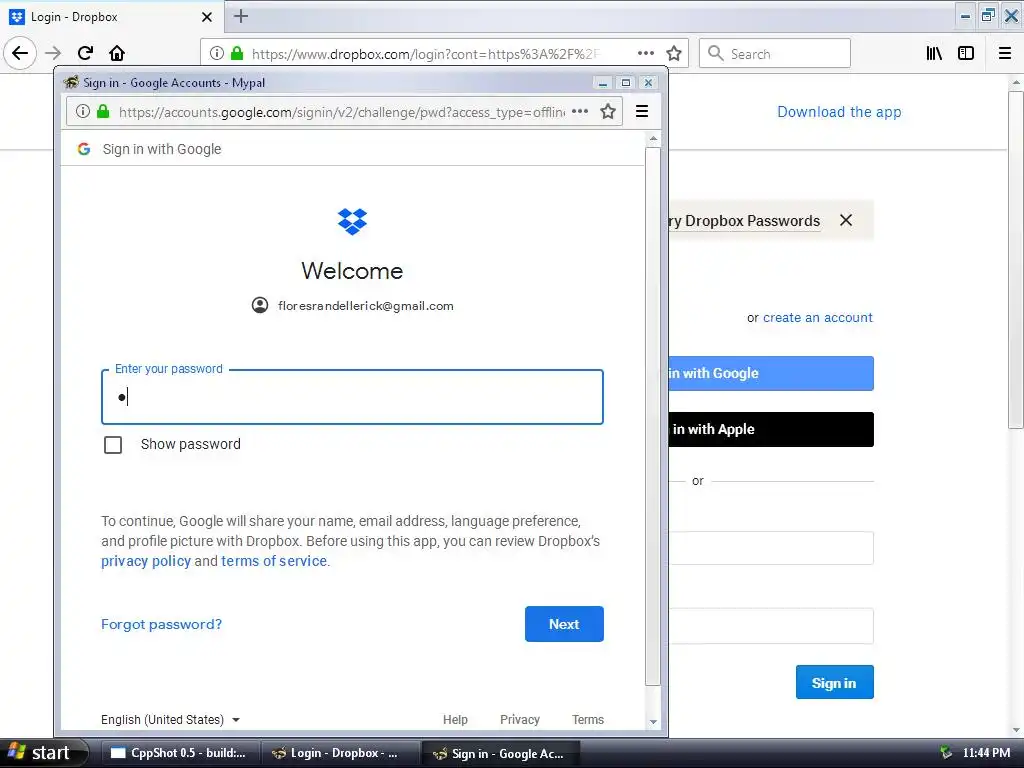Select the Login - Dropbox tab
Viewport: 1024px width, 768px height.
111,17
